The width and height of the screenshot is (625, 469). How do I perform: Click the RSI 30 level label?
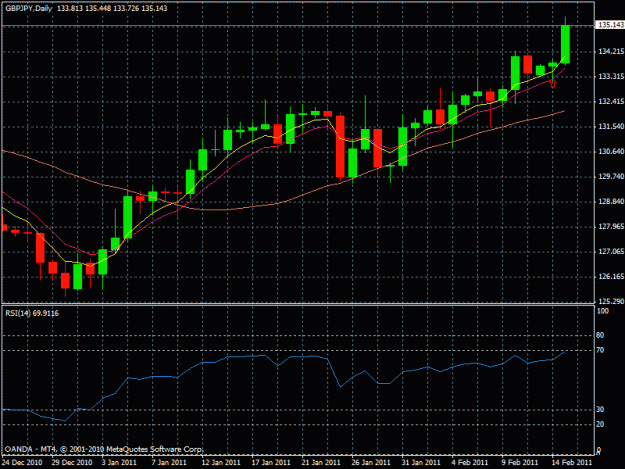click(600, 410)
